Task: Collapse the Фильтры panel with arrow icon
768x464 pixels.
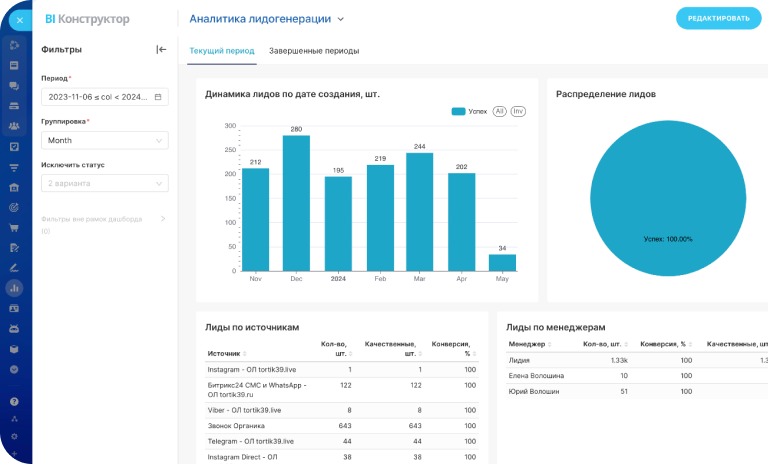Action: coord(161,49)
